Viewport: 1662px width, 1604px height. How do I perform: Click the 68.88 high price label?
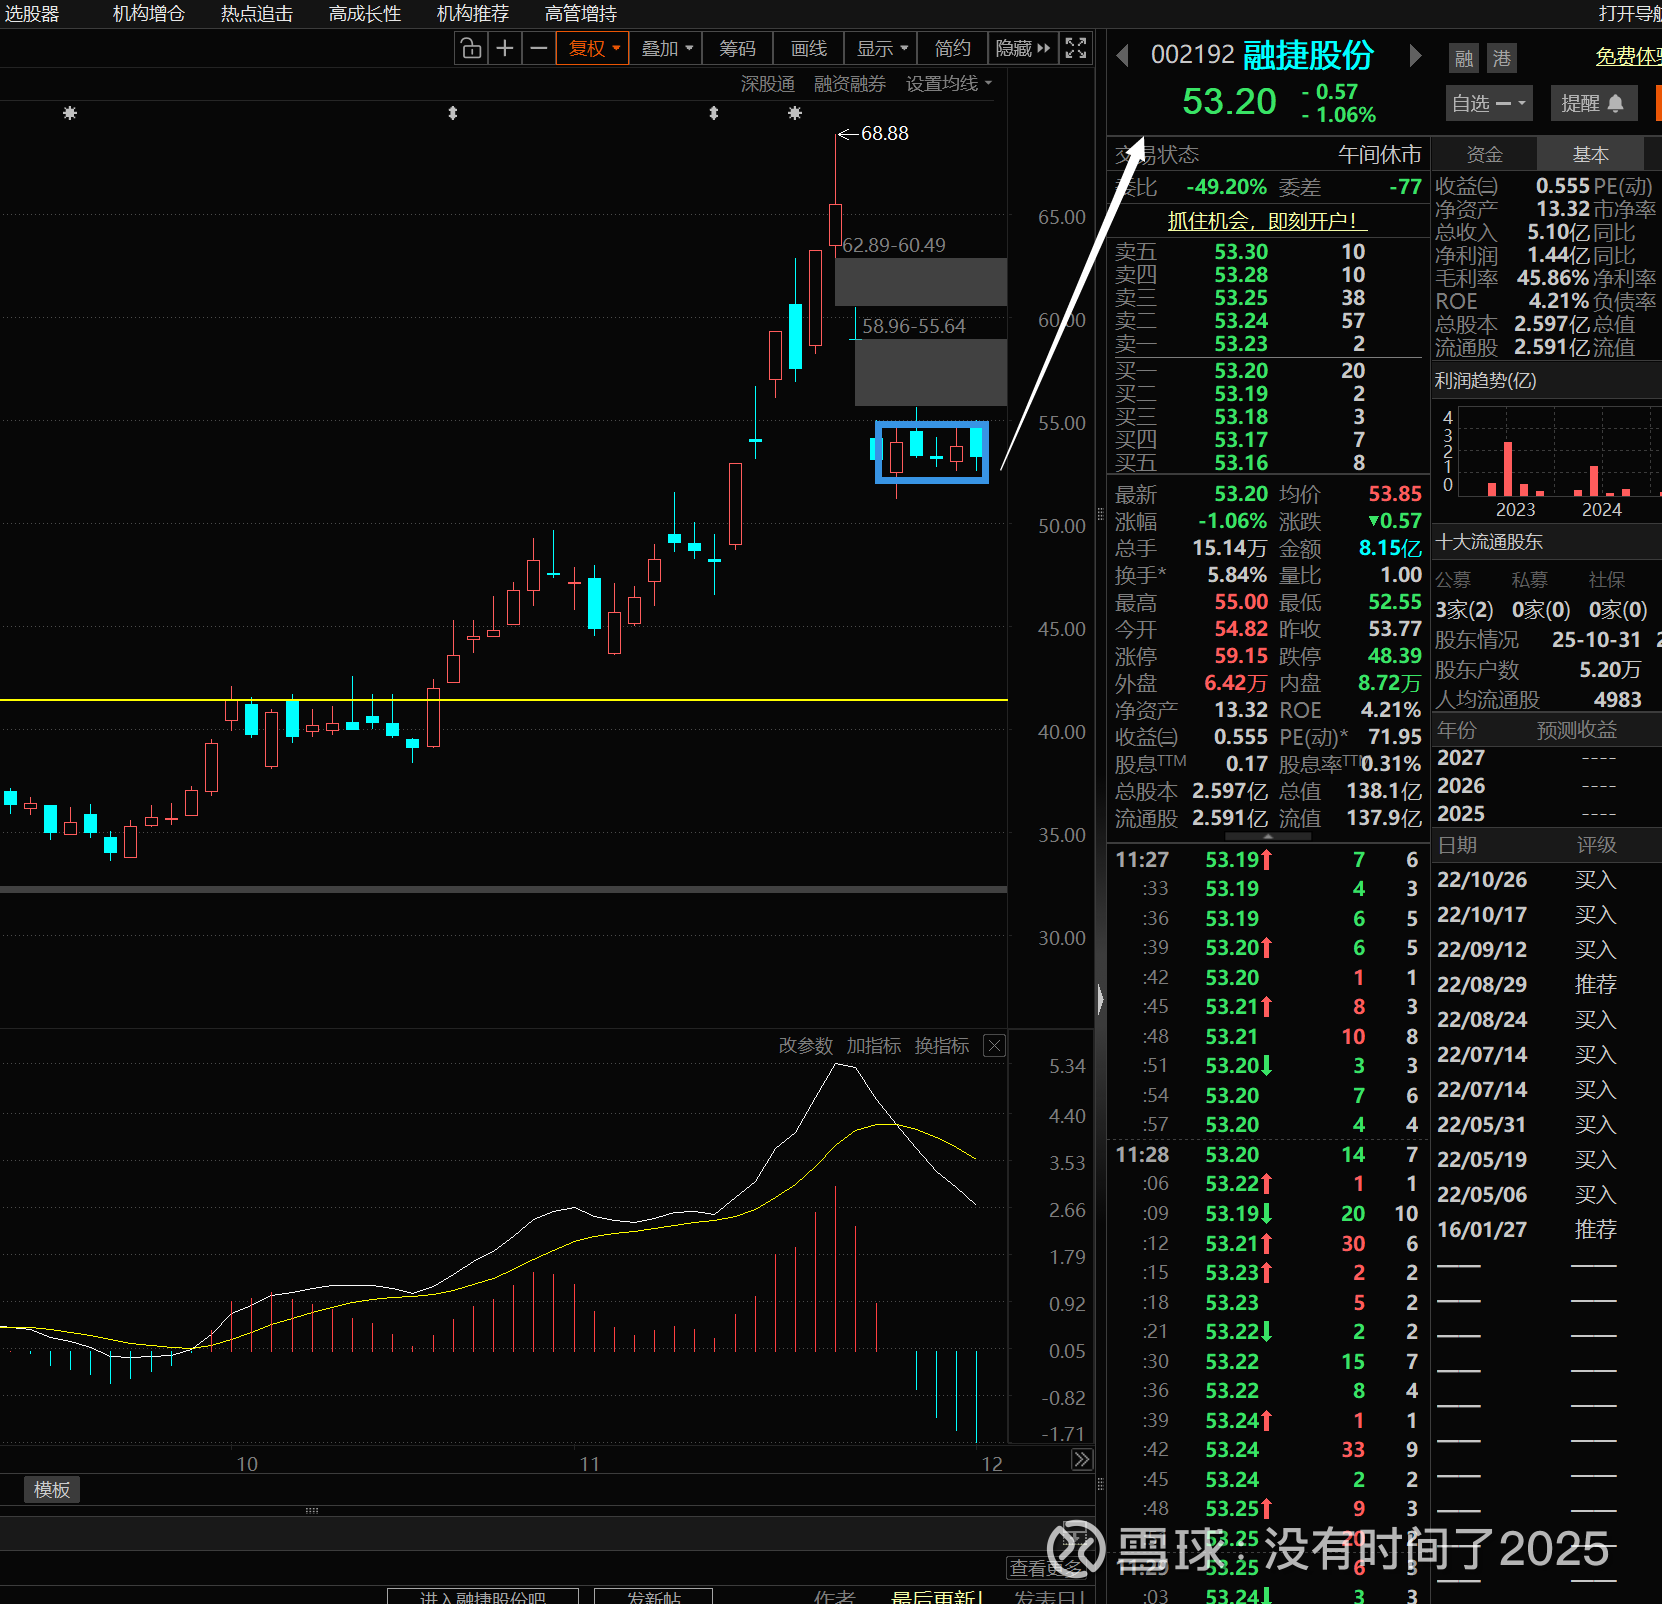pos(885,133)
